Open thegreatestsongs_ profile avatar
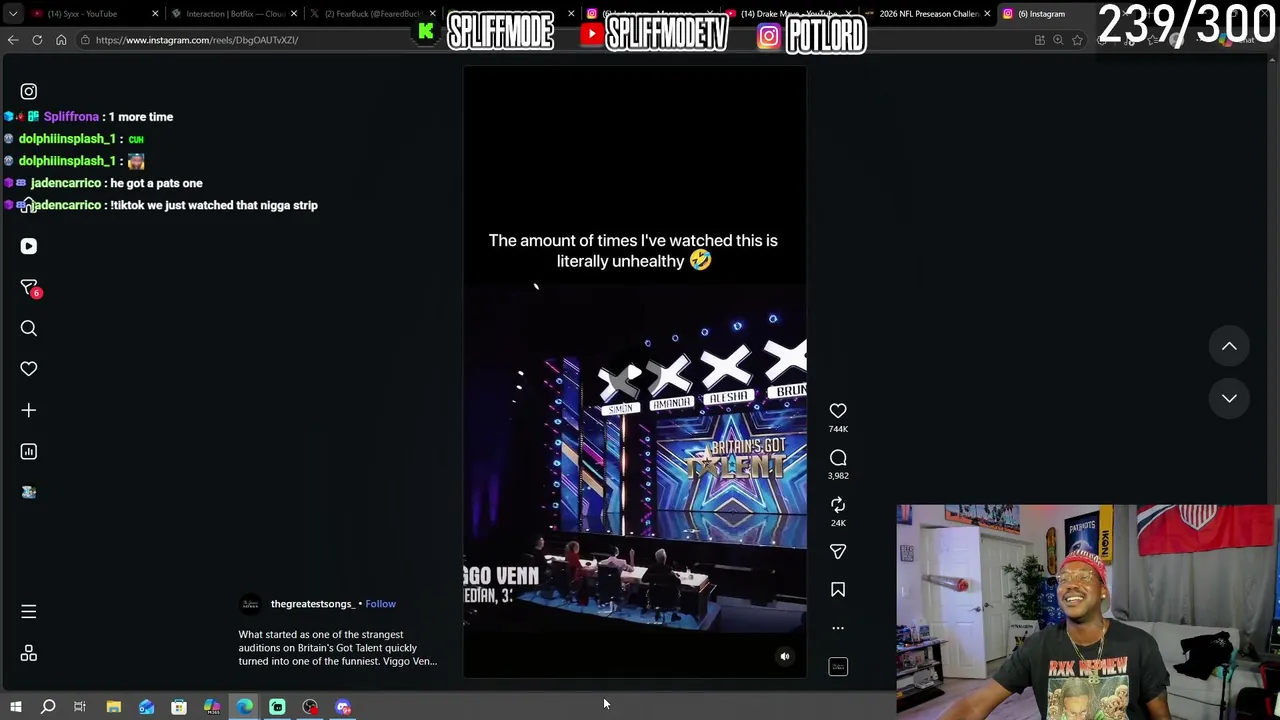Image resolution: width=1280 pixels, height=720 pixels. [x=250, y=604]
